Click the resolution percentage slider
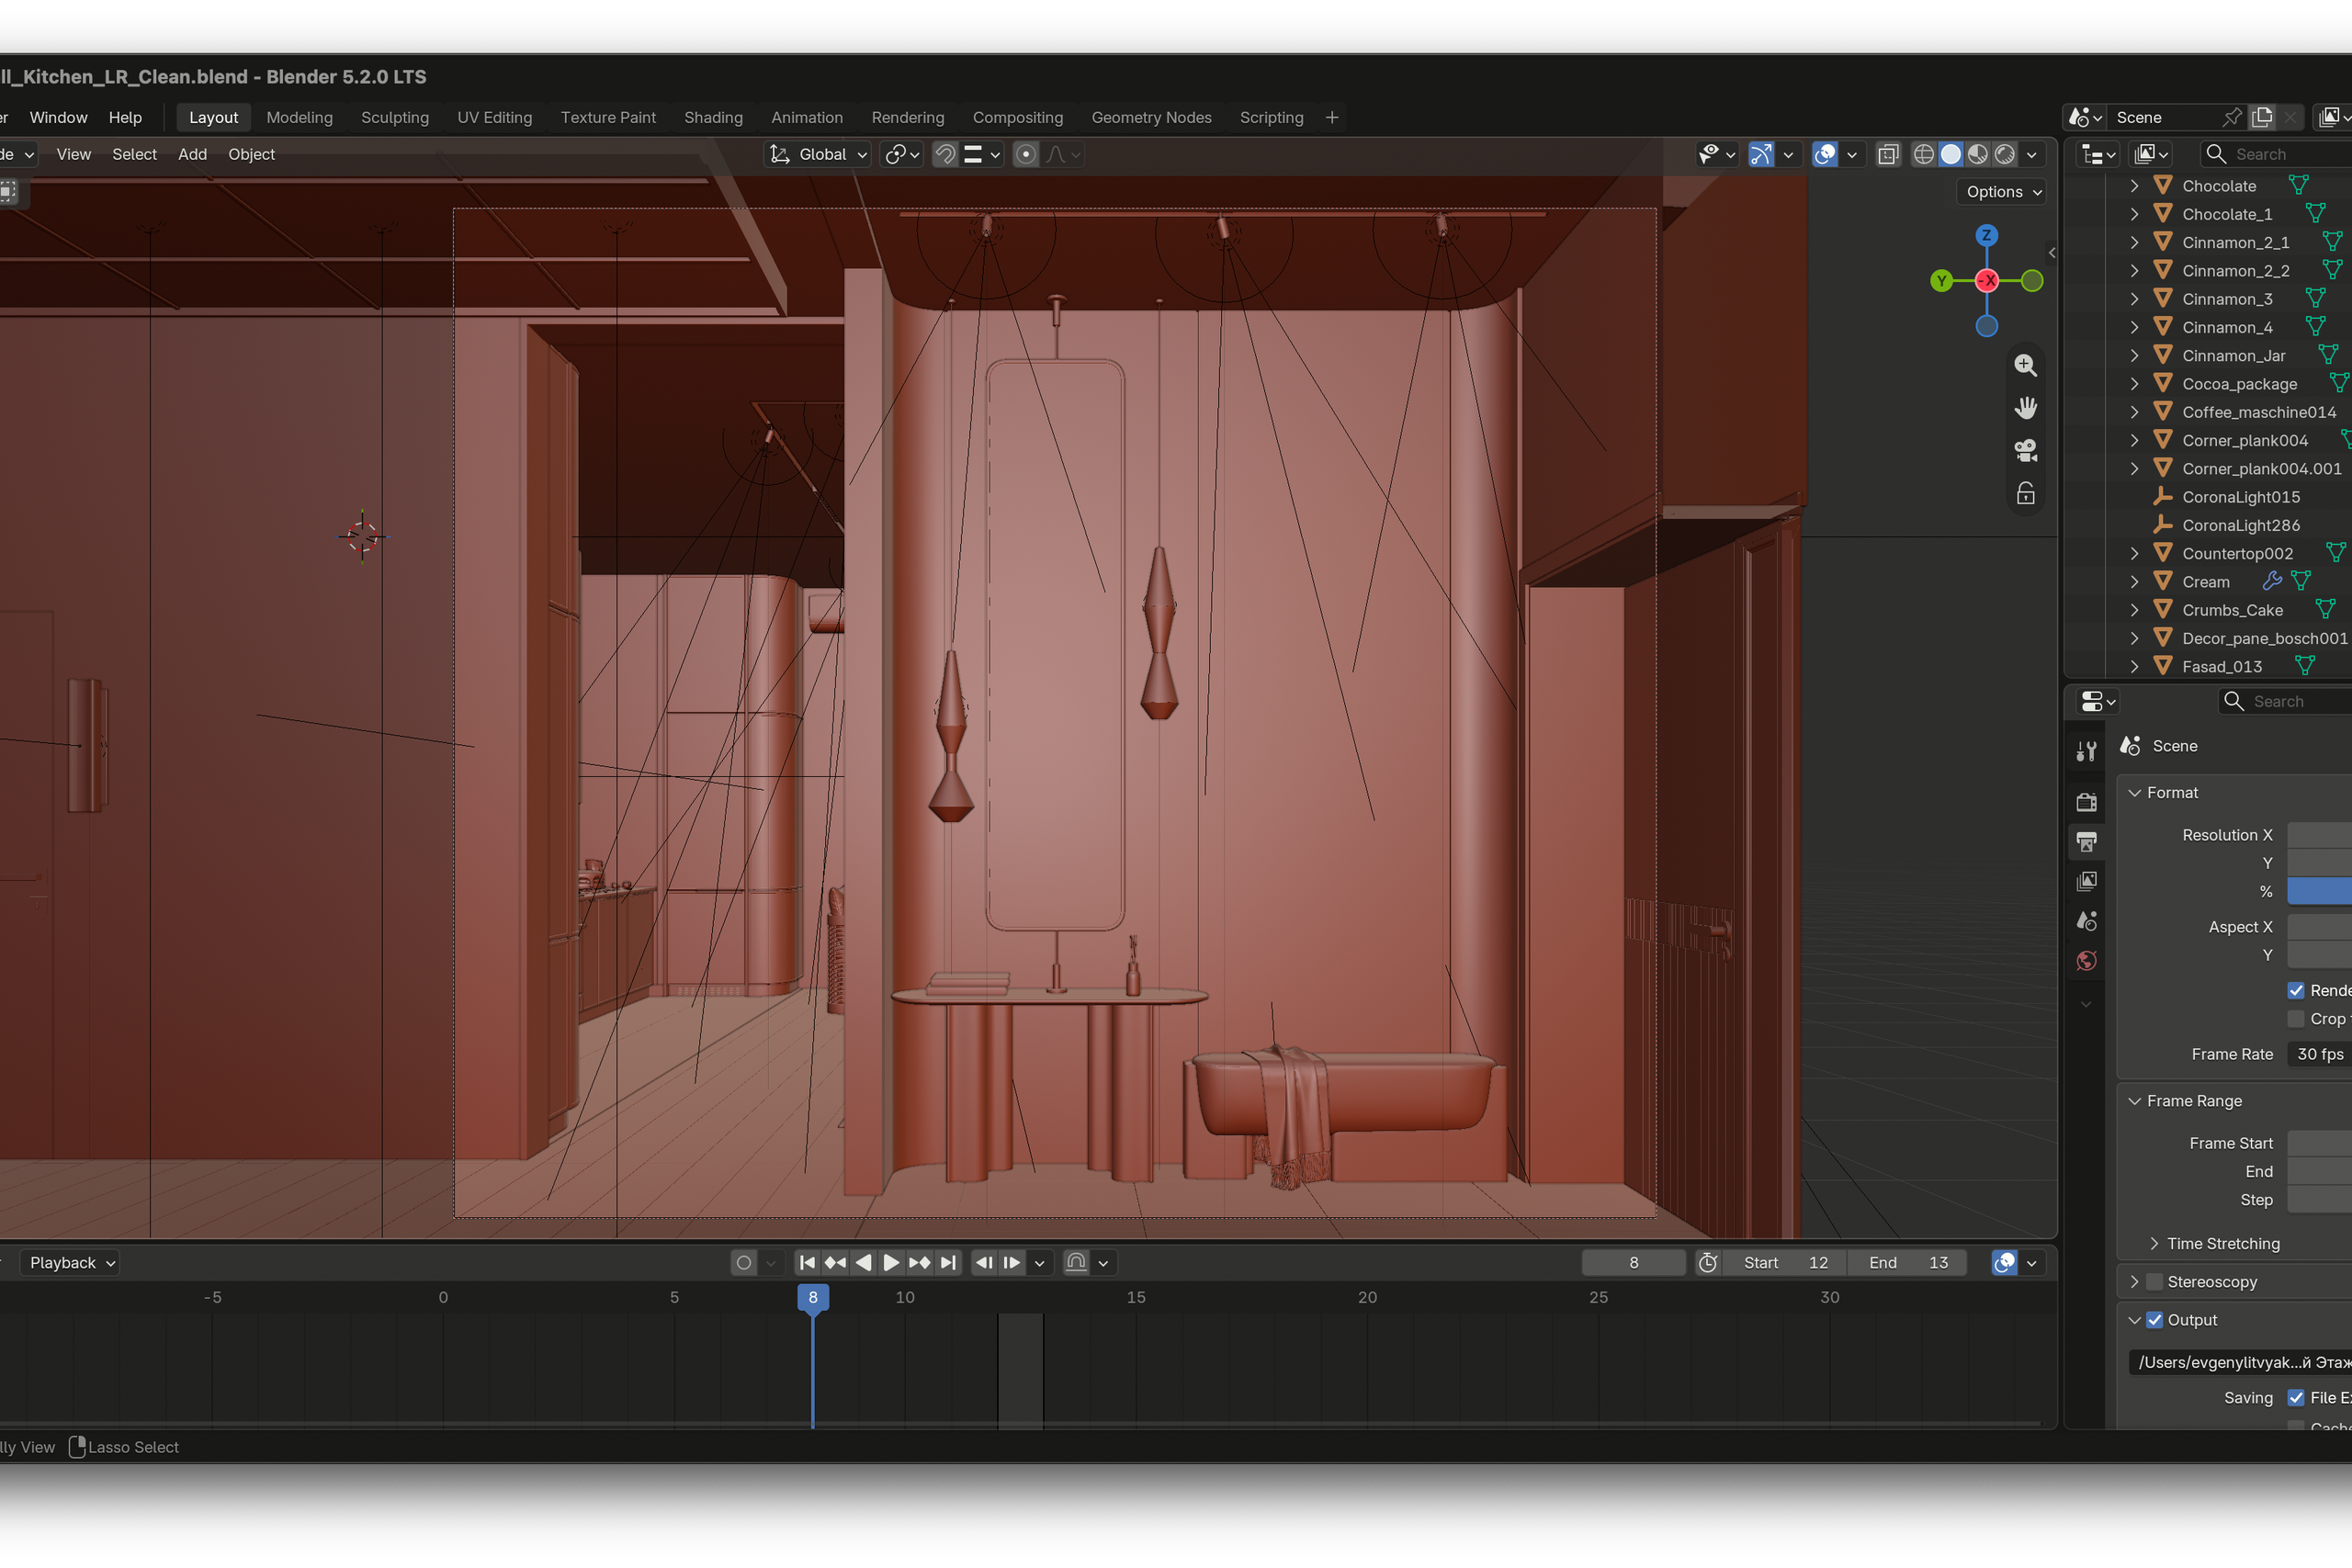The width and height of the screenshot is (2352, 1568). [x=2319, y=891]
